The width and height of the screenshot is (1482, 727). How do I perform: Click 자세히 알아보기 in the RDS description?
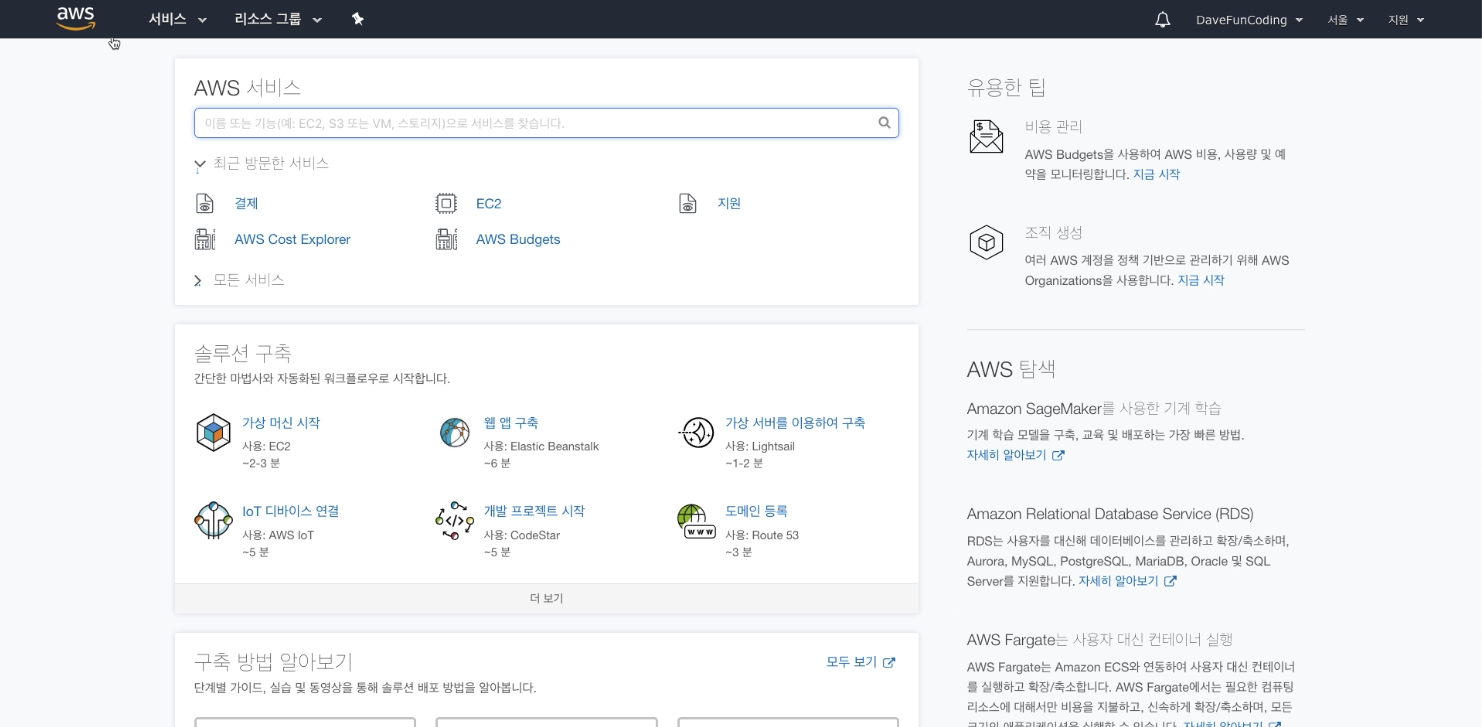[x=1118, y=581]
